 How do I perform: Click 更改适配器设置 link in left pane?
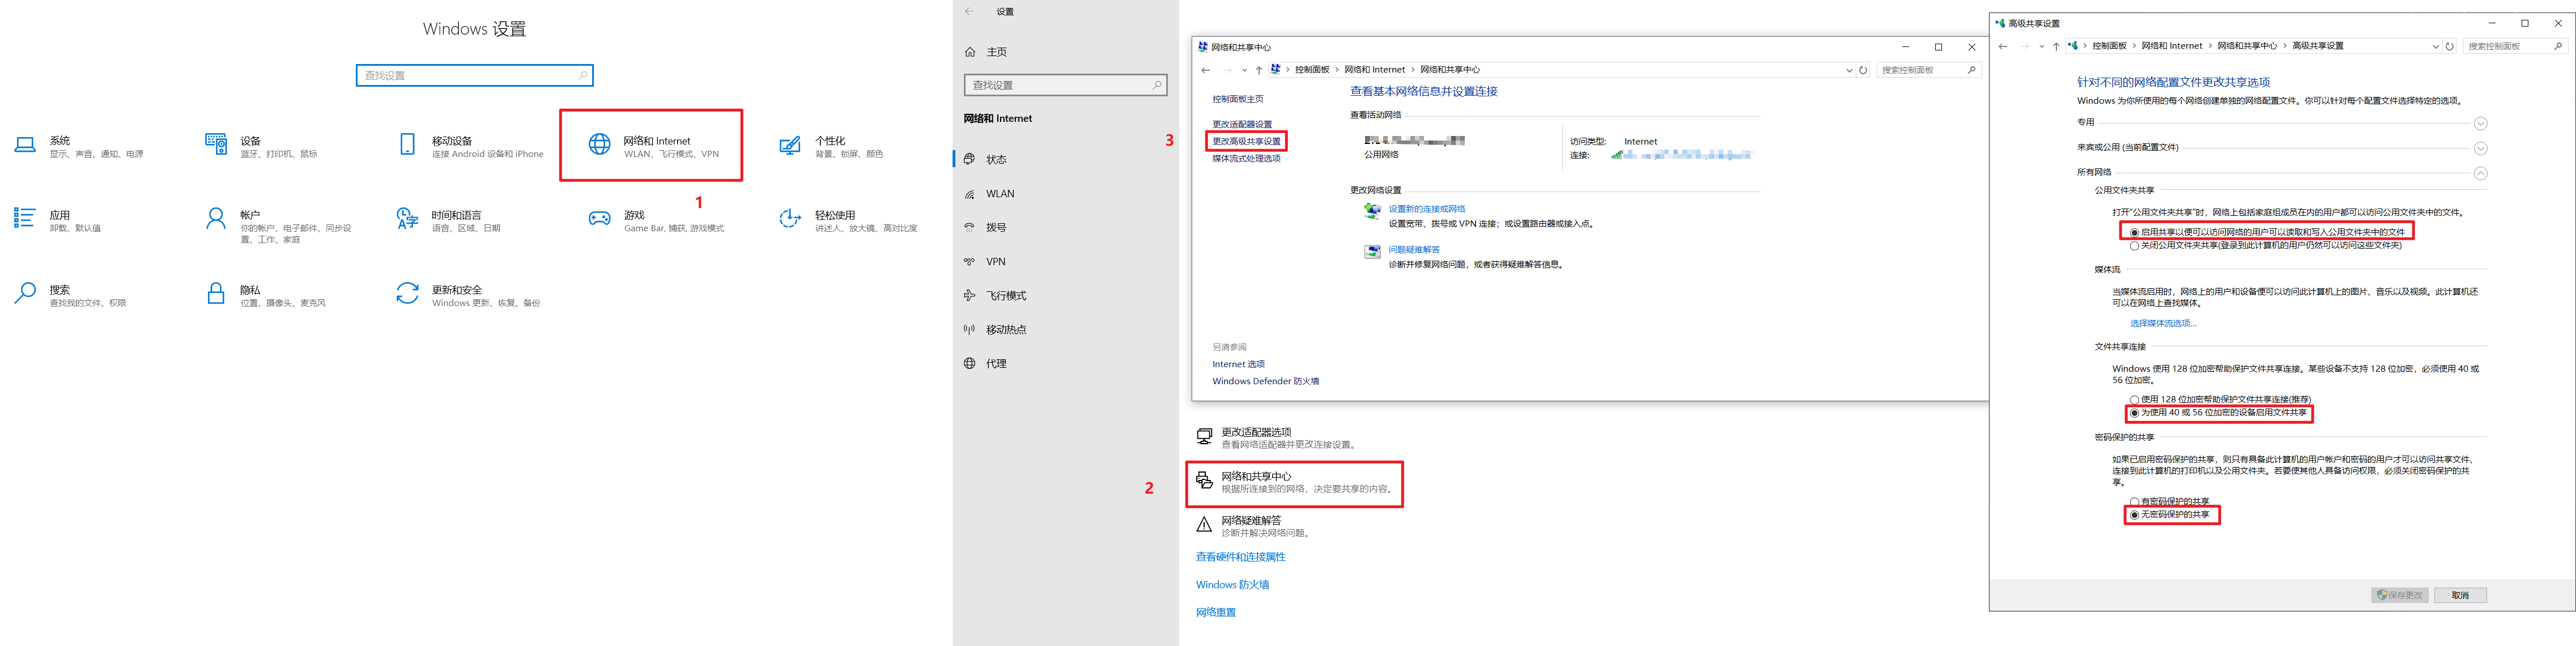tap(1242, 125)
